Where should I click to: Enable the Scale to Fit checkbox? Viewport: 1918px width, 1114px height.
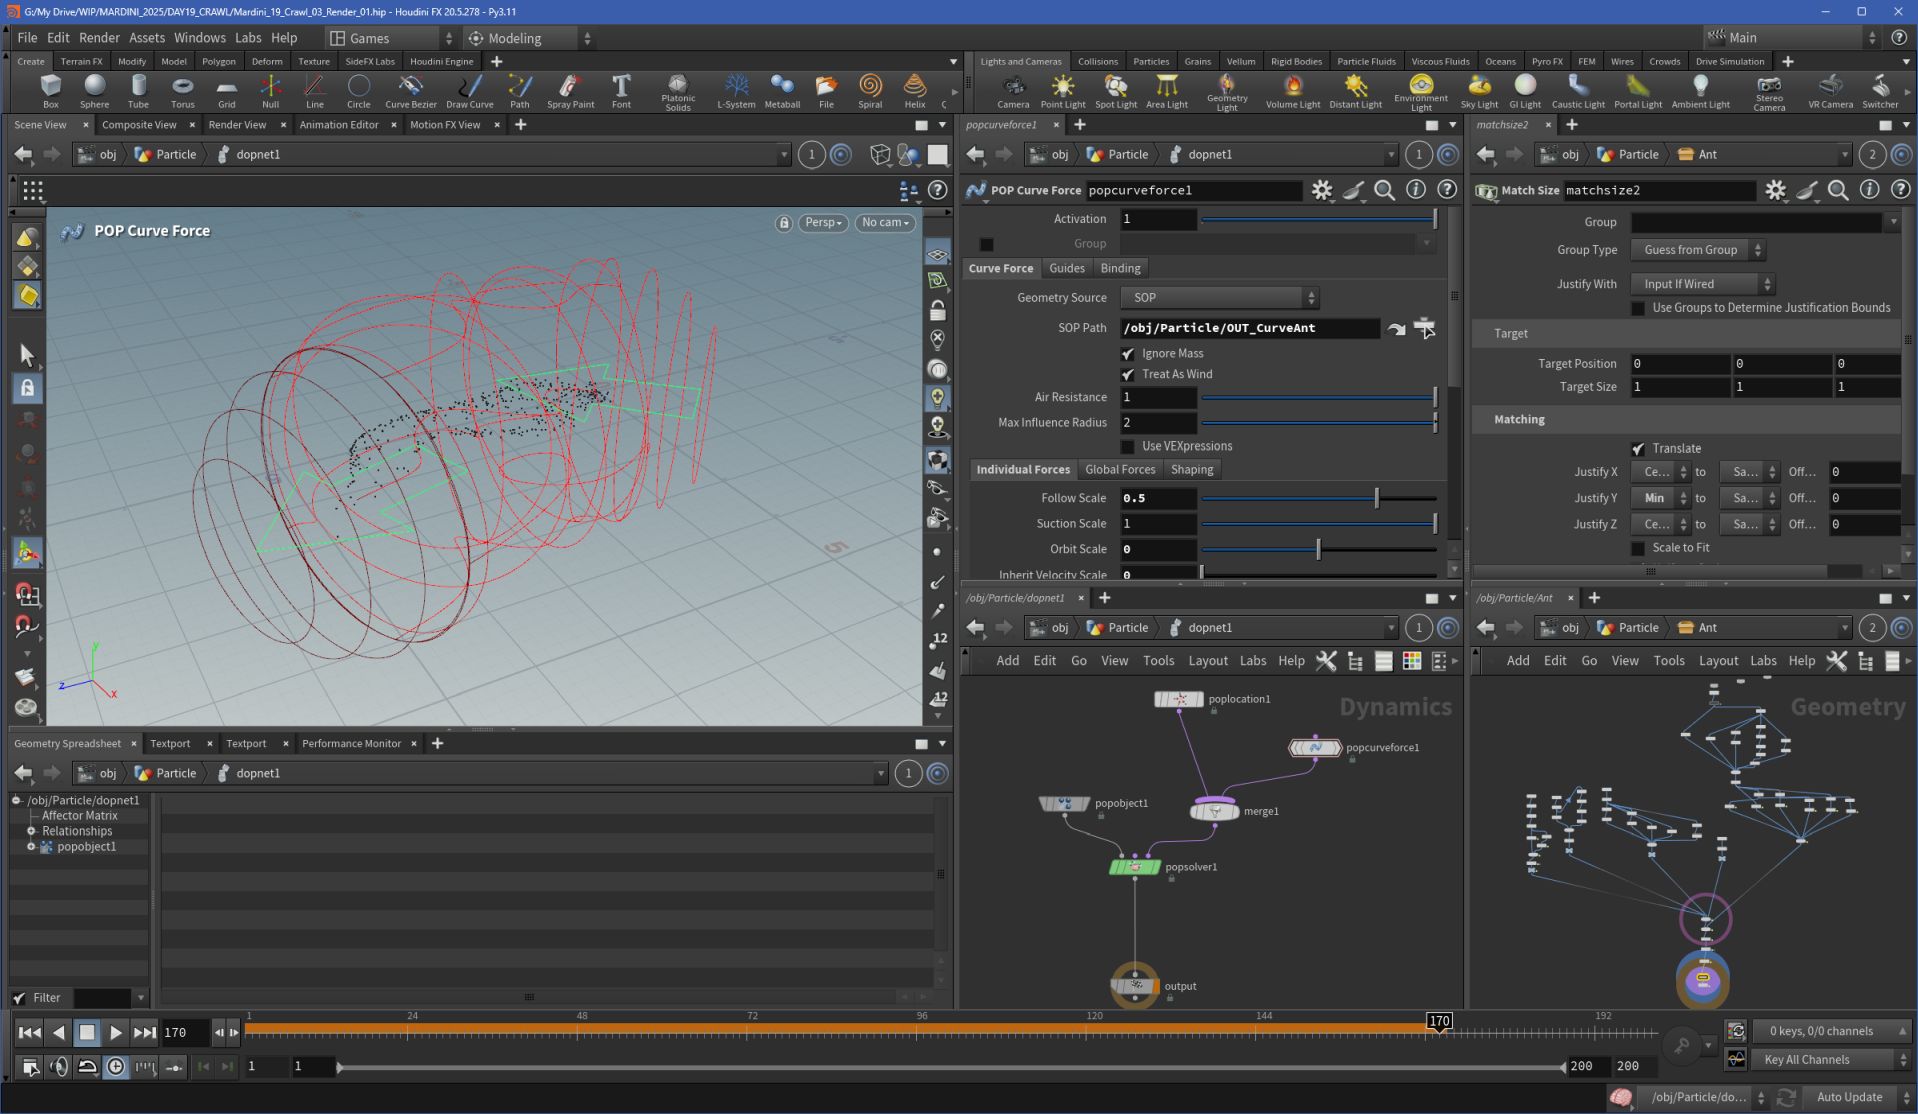click(1638, 549)
